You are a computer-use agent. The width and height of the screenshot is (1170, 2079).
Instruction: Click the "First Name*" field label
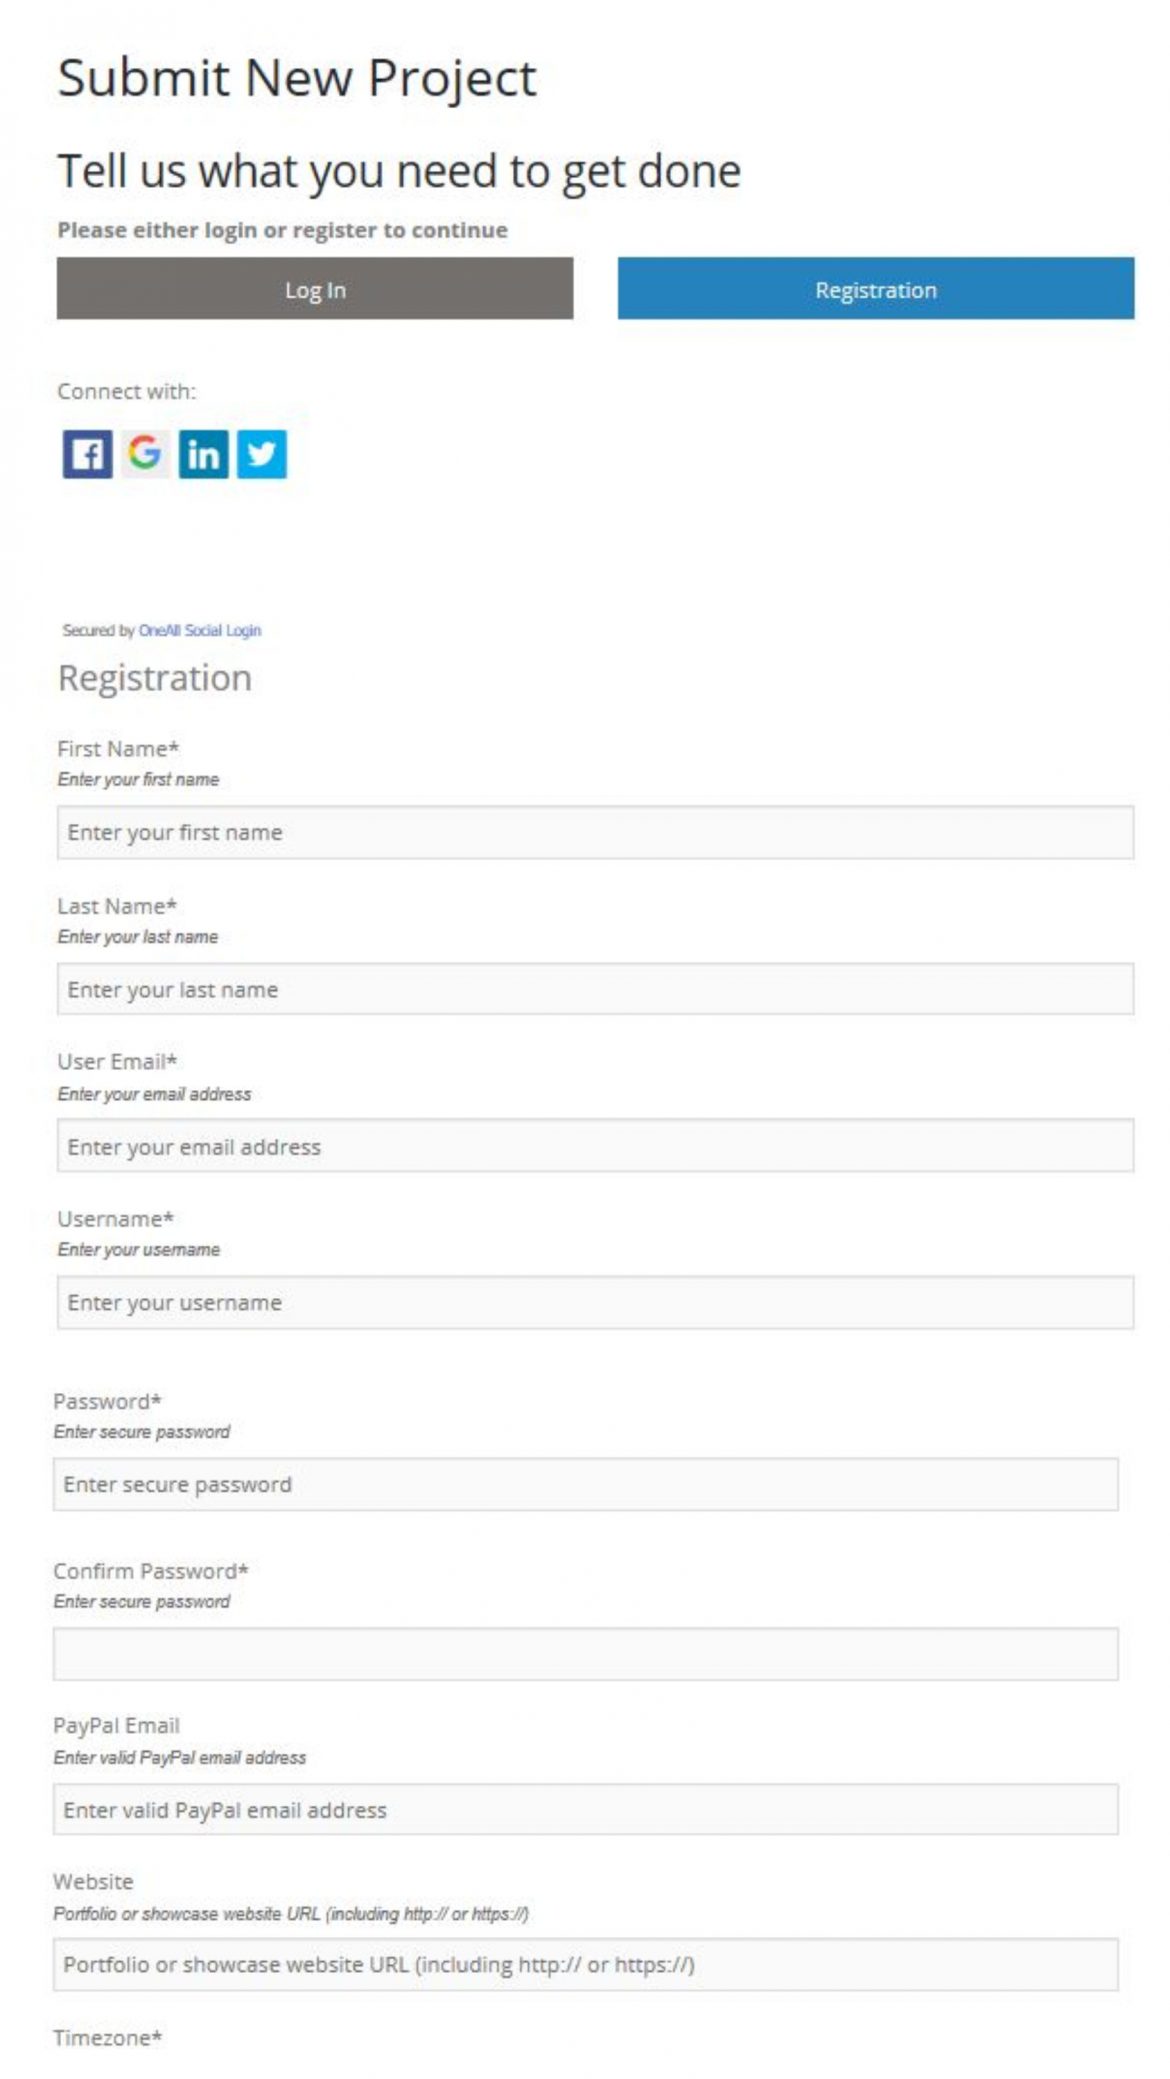118,748
